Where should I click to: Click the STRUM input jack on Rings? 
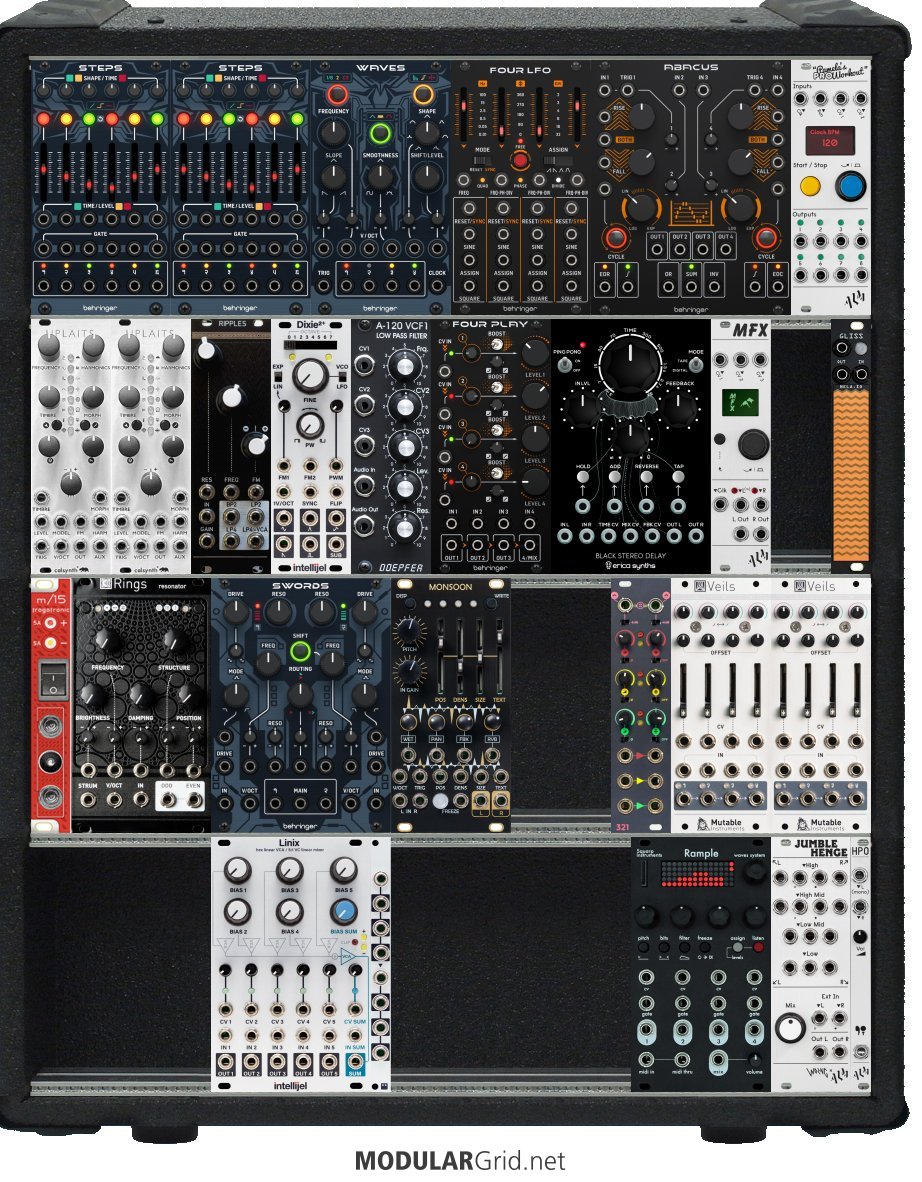pyautogui.click(x=87, y=799)
